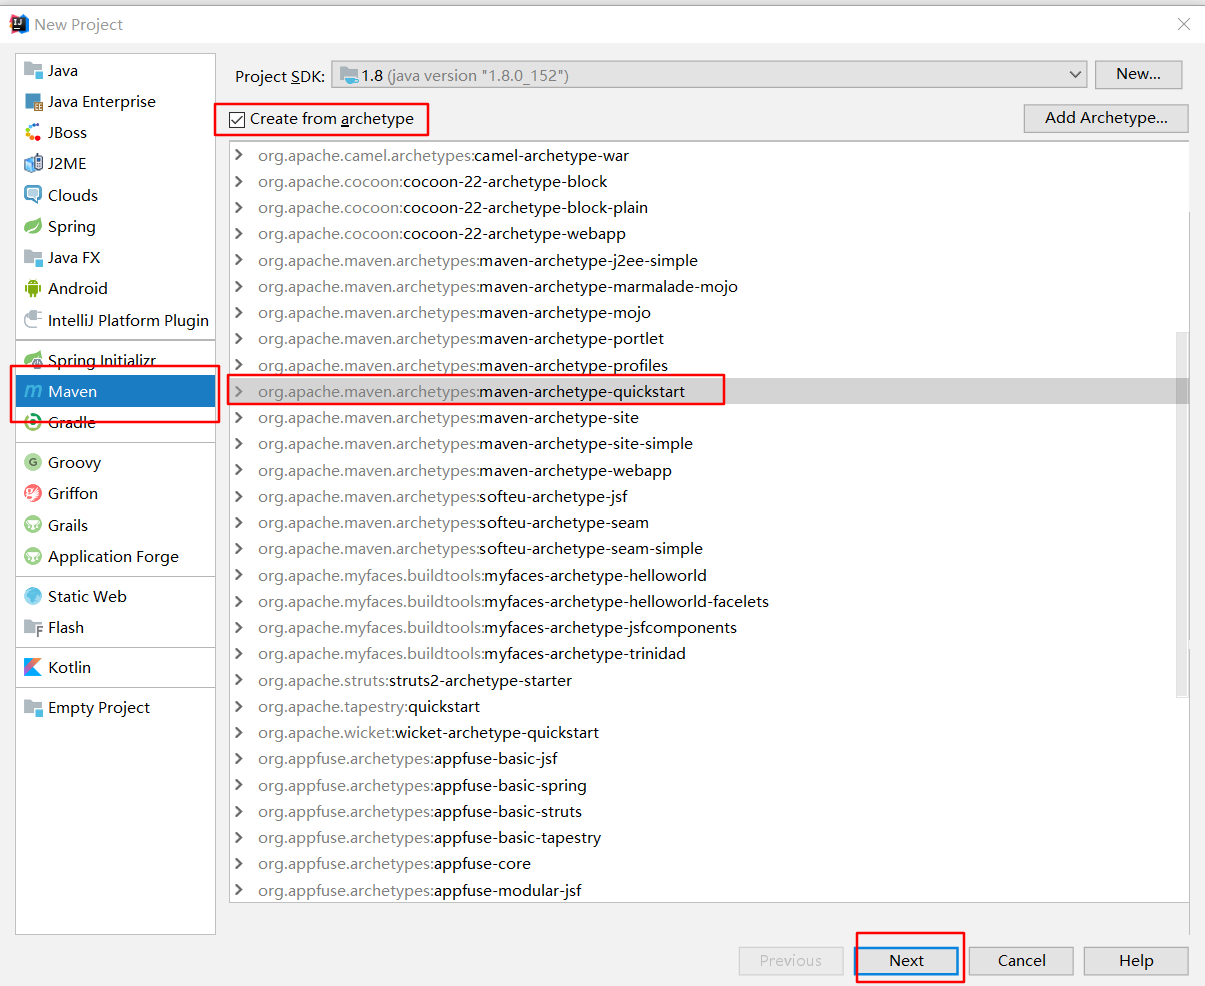Viewport: 1205px width, 986px height.
Task: Click the Java Enterprise icon
Action: 33,102
